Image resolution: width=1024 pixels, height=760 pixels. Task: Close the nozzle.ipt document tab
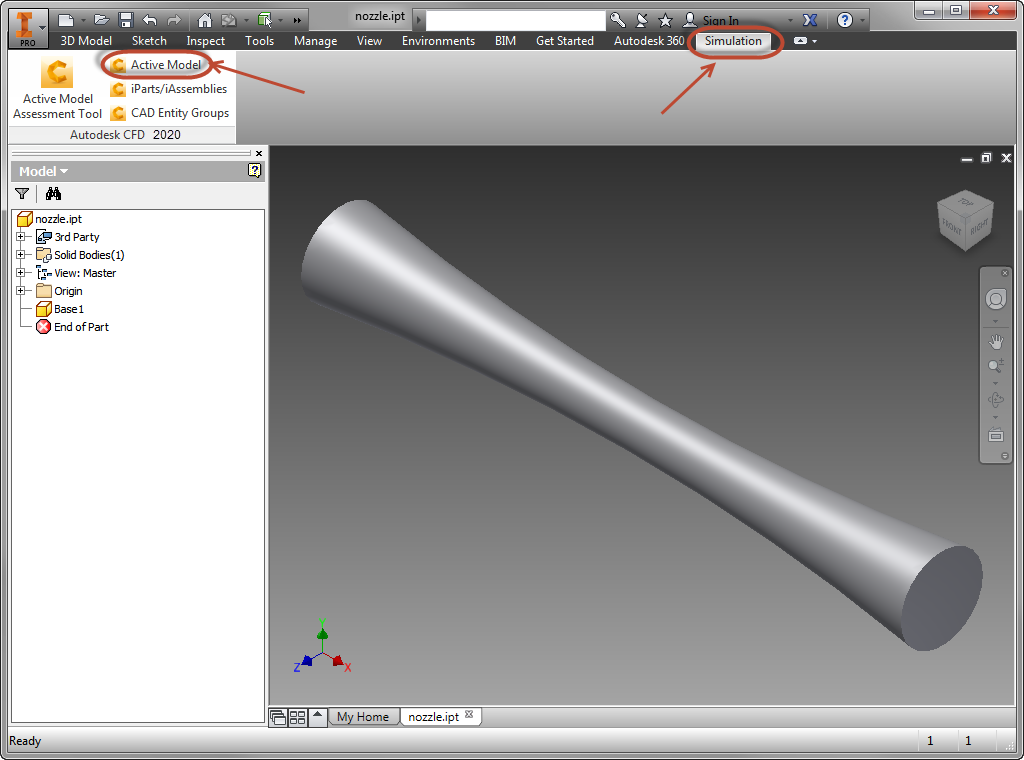pos(469,714)
